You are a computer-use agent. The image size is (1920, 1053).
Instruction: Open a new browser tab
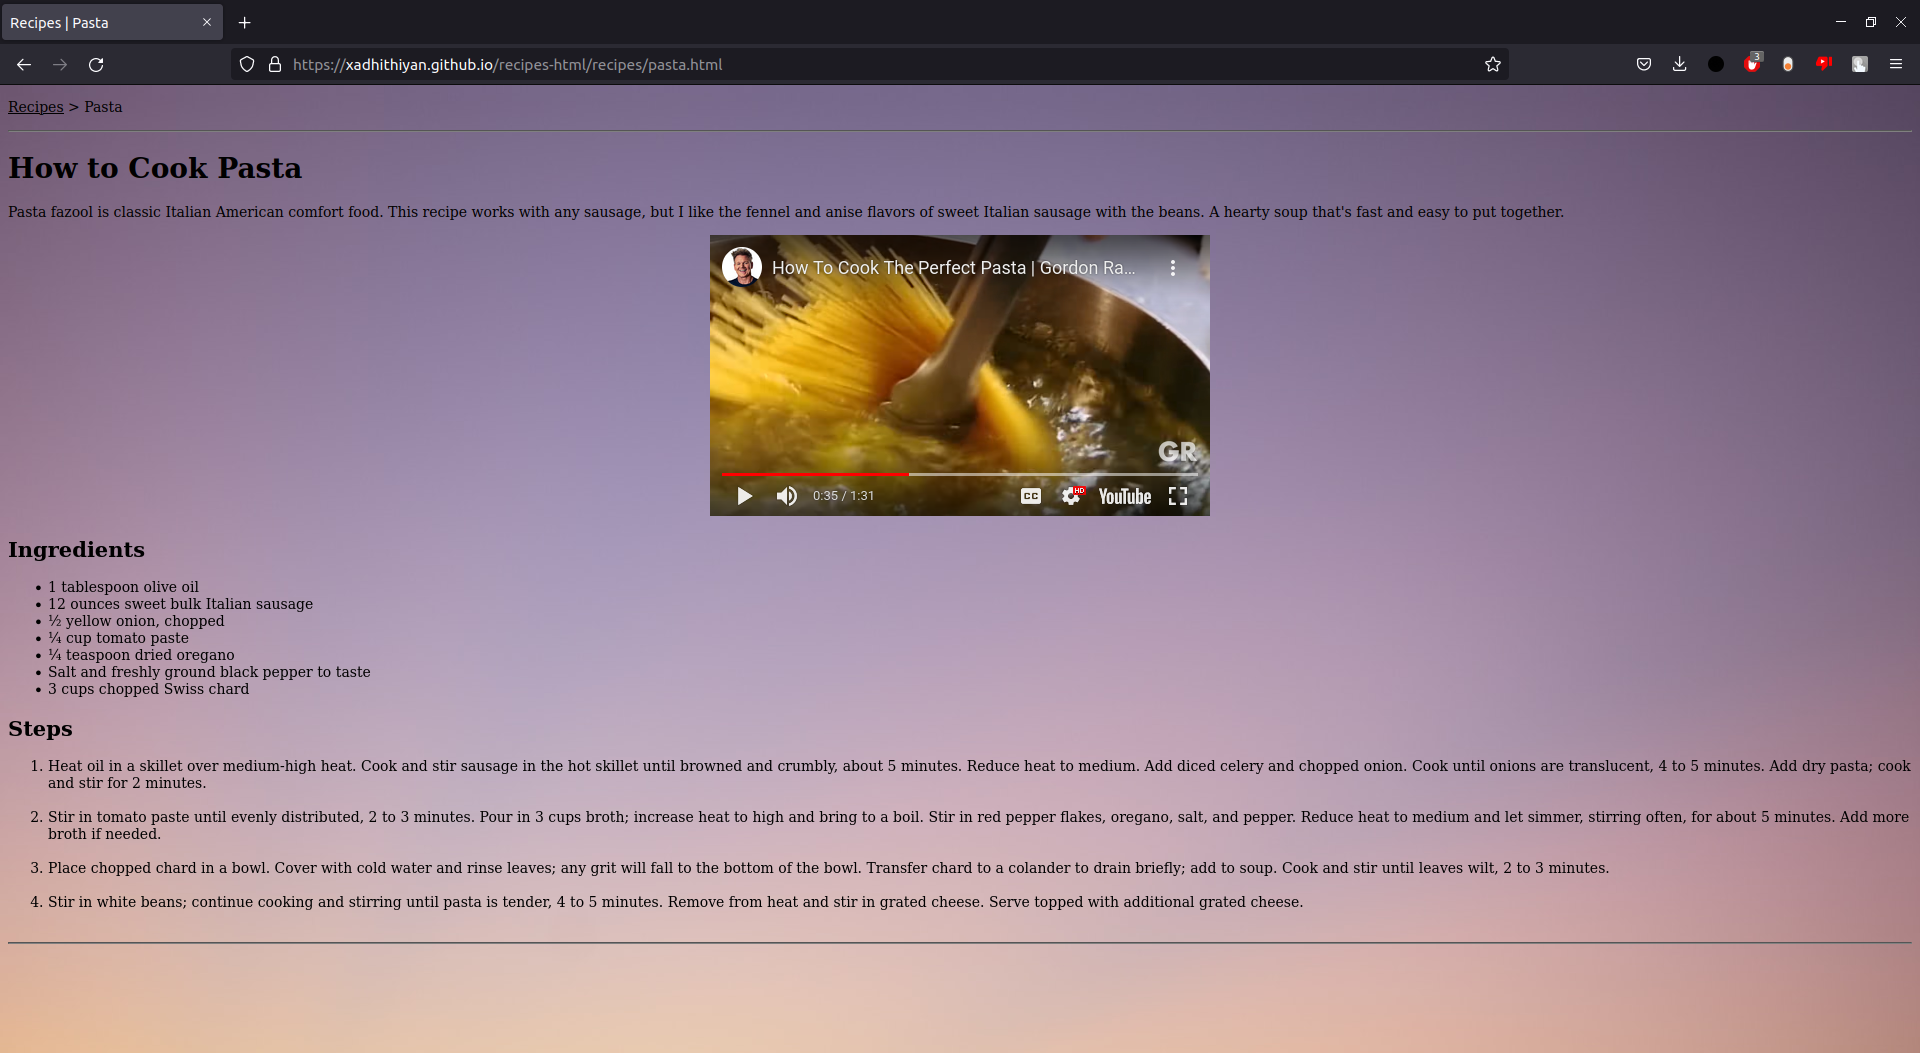(244, 22)
